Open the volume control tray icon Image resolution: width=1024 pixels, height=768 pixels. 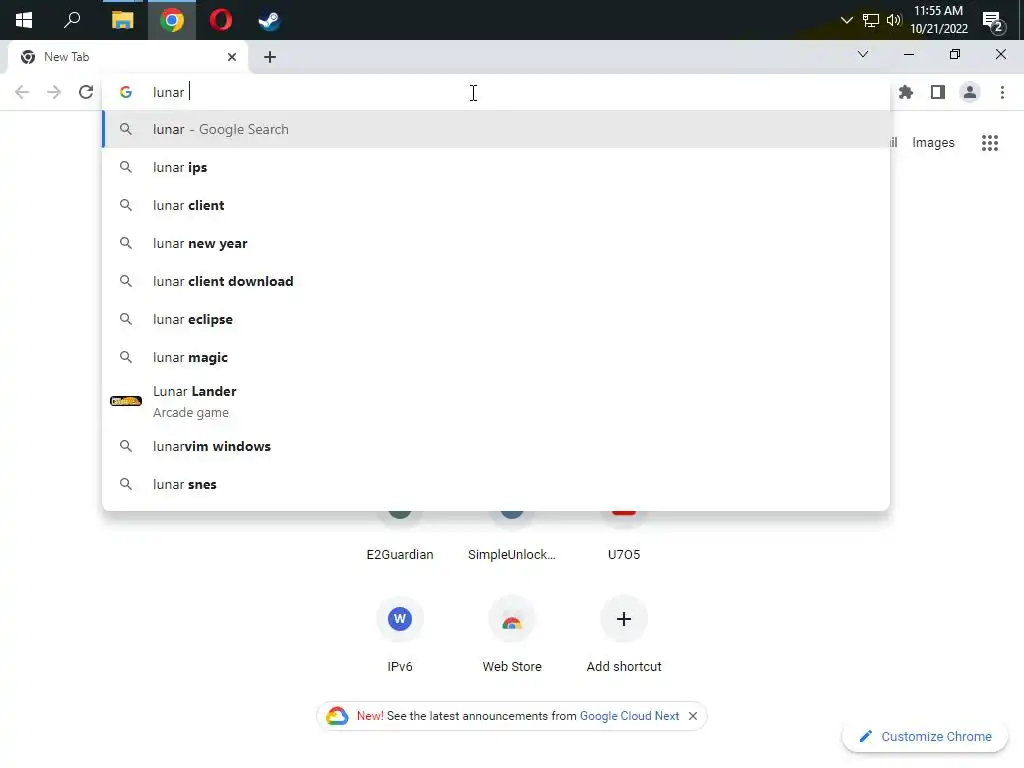[x=894, y=20]
